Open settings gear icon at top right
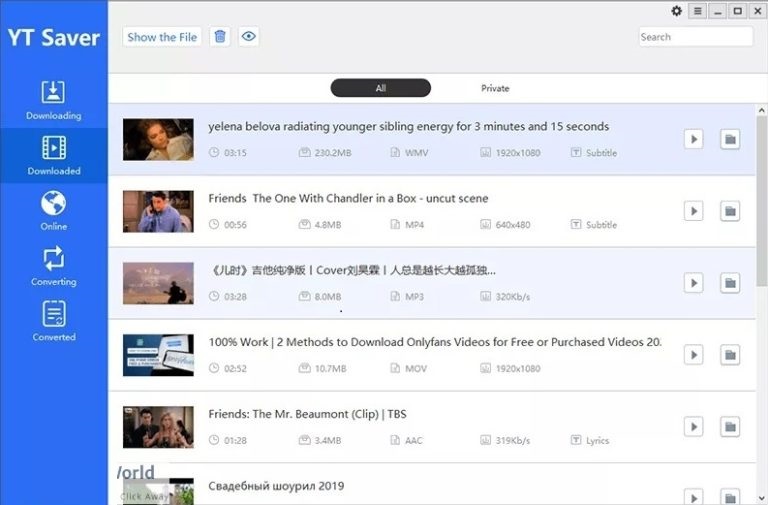Image resolution: width=768 pixels, height=505 pixels. pos(676,11)
